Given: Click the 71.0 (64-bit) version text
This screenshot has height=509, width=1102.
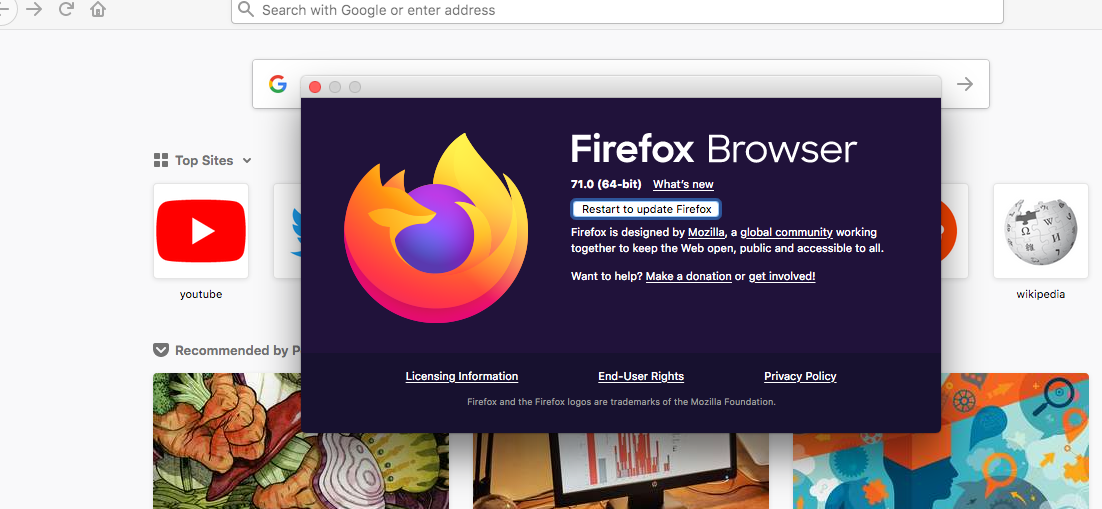Looking at the screenshot, I should [606, 185].
